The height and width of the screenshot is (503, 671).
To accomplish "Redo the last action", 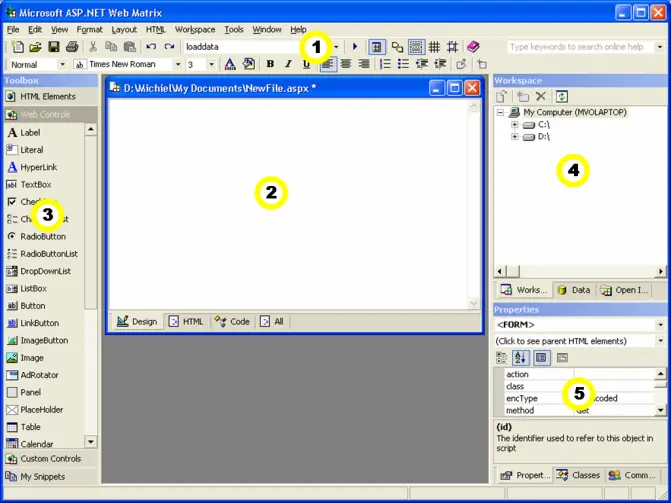I will [x=169, y=47].
